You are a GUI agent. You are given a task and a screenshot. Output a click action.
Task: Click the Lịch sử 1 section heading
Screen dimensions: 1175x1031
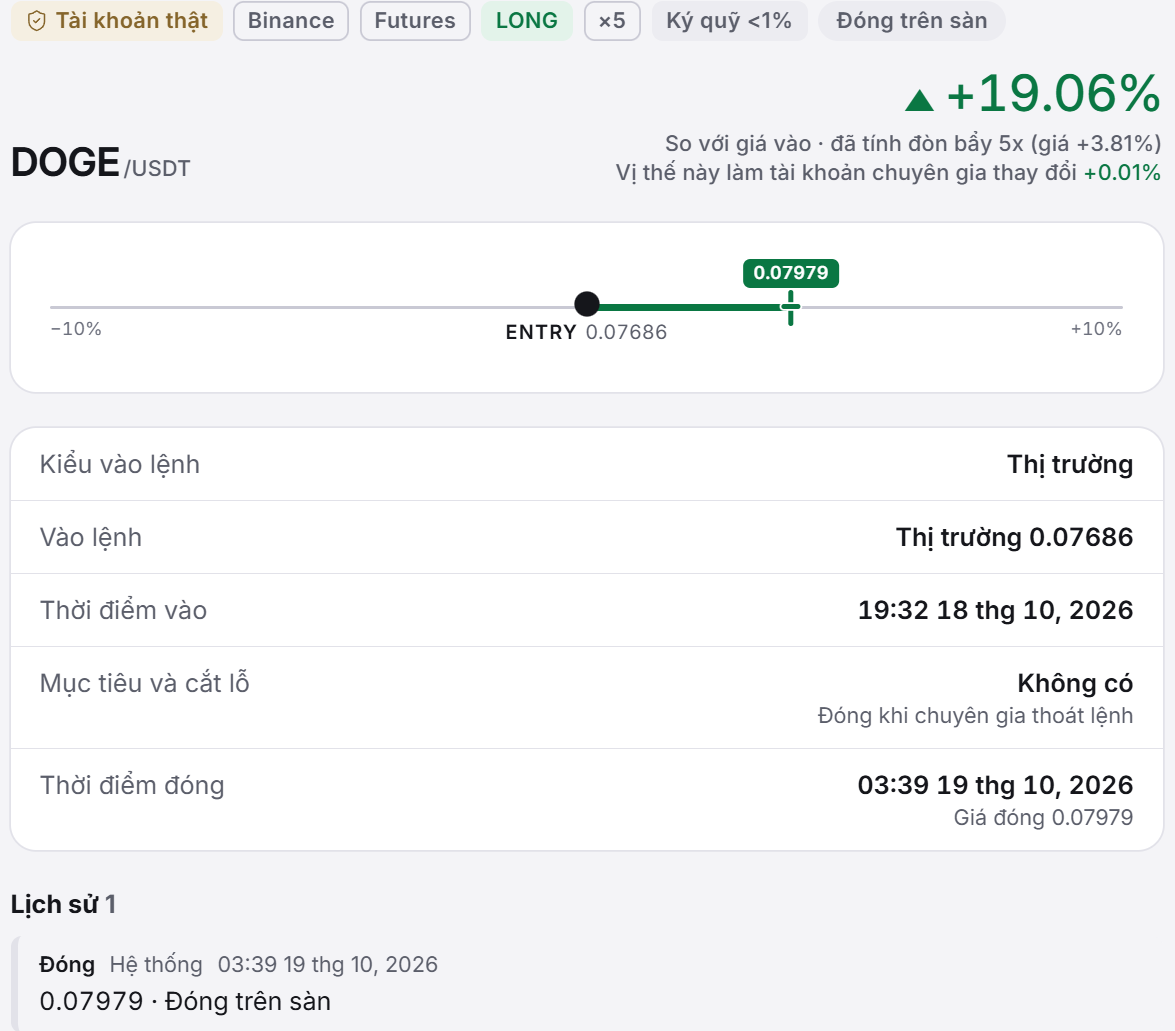tap(64, 904)
